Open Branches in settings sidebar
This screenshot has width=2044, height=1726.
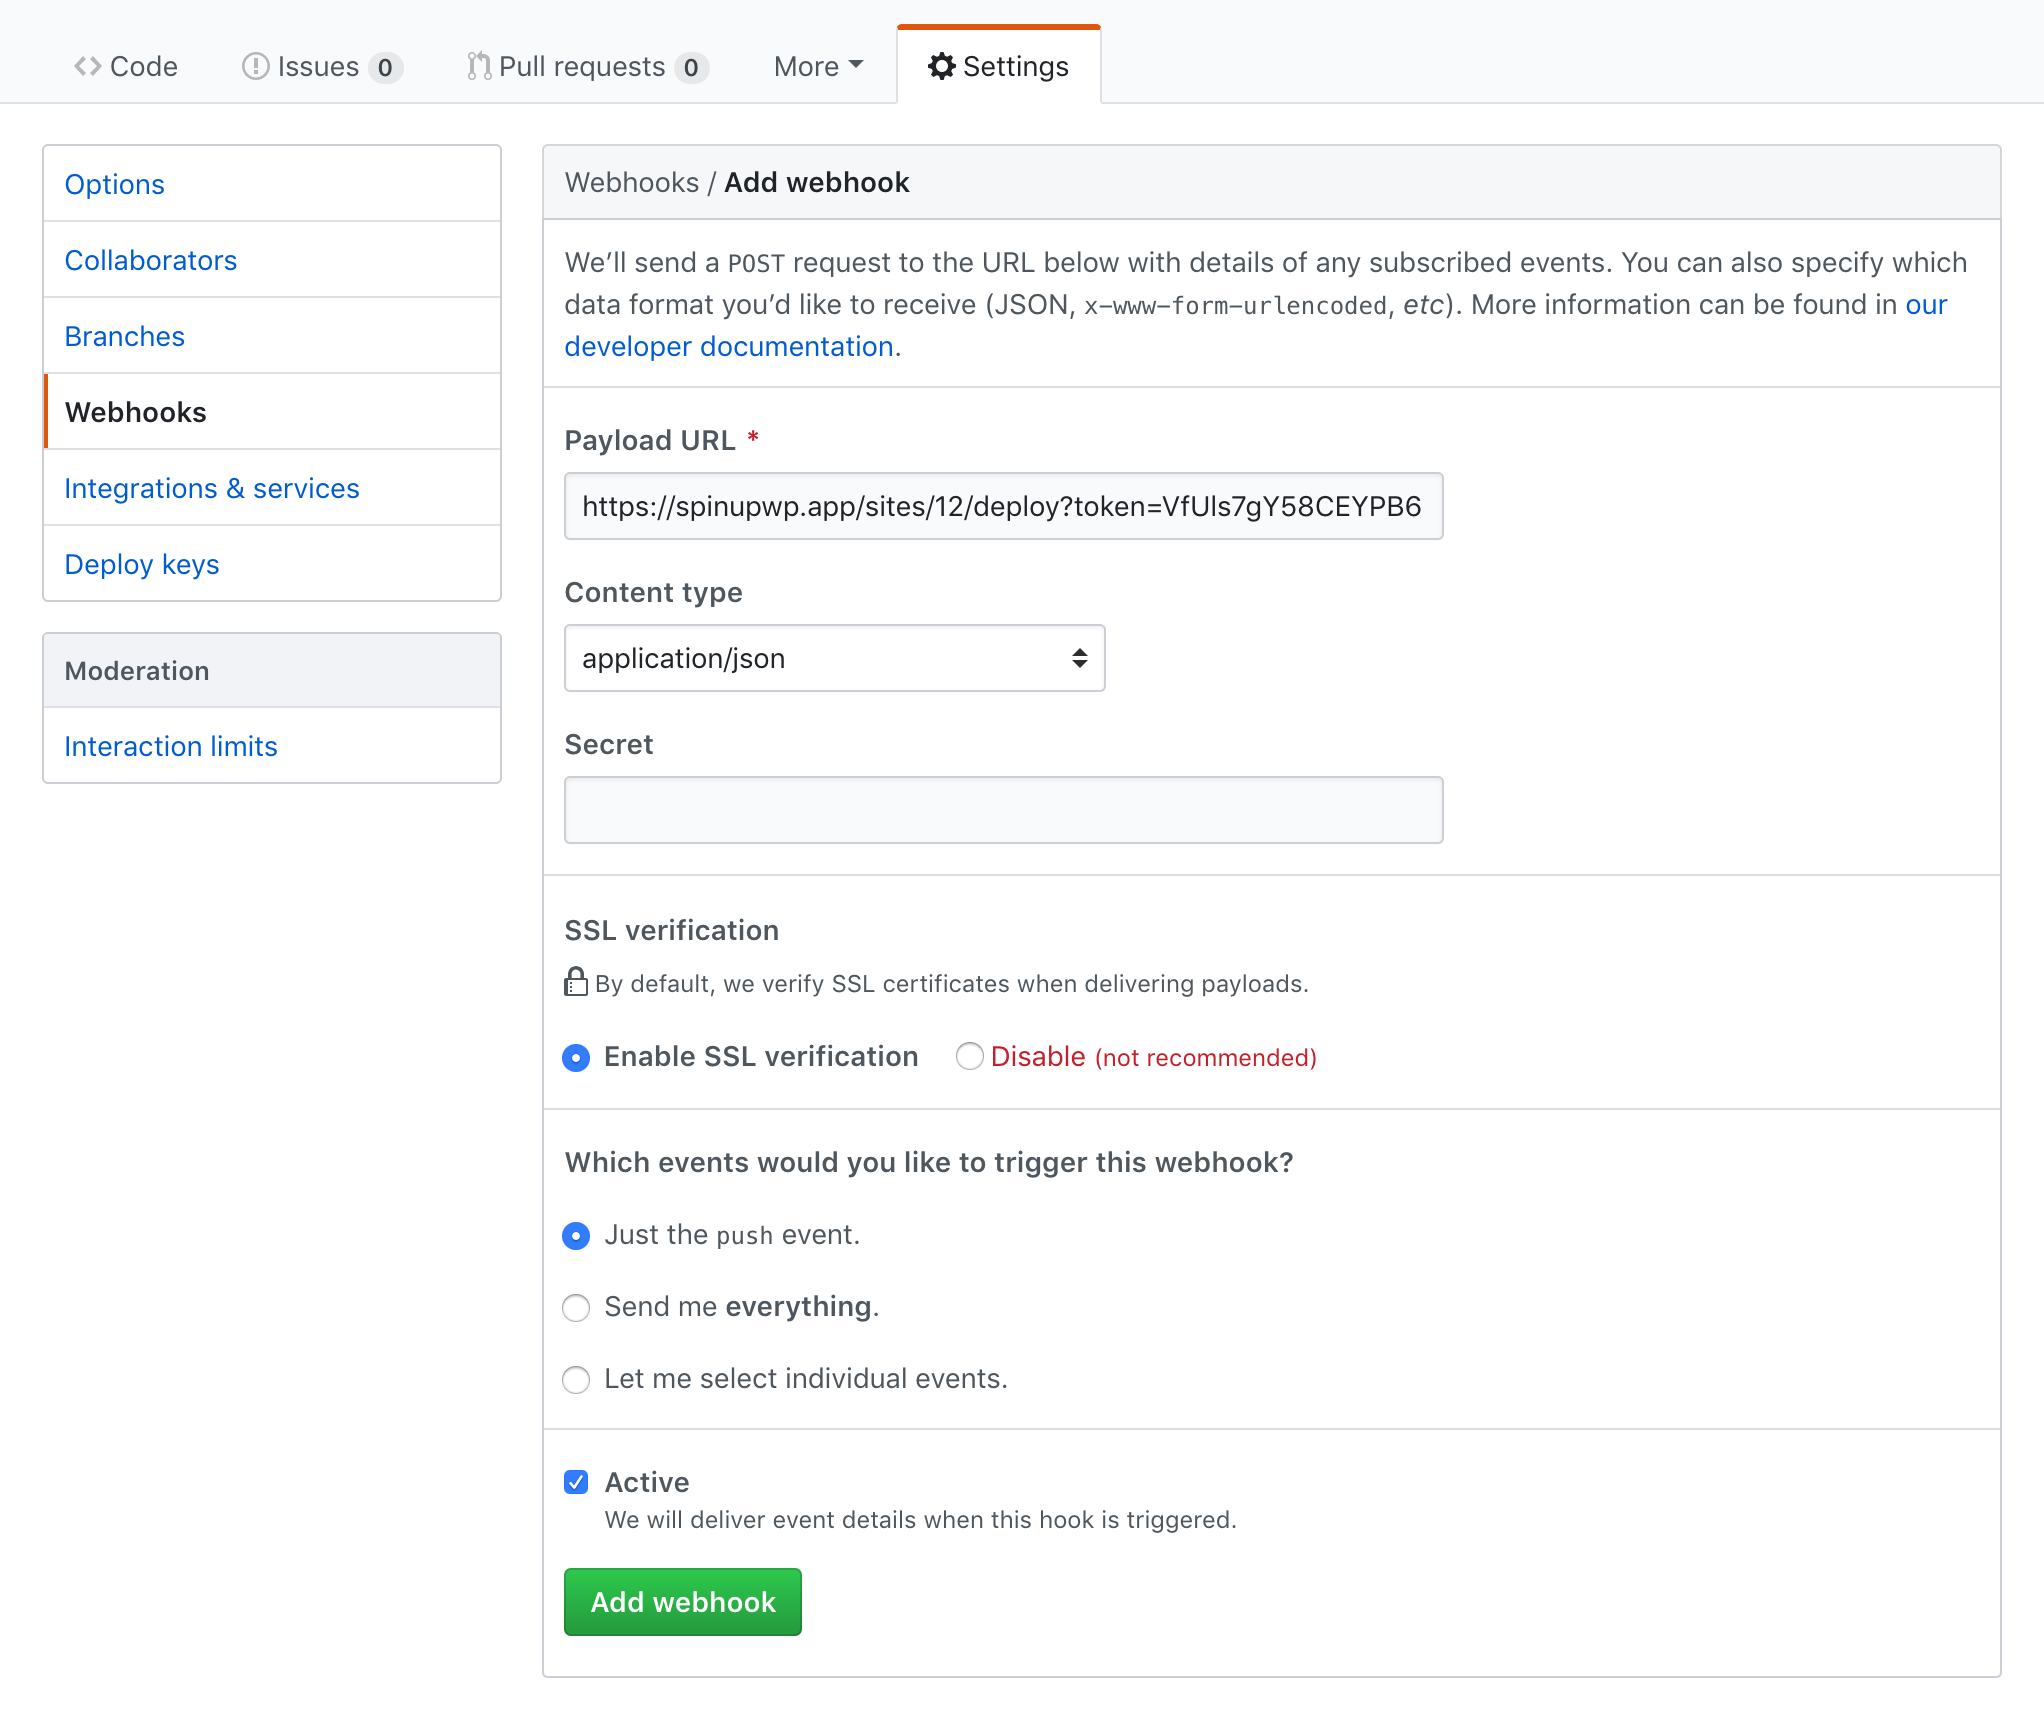(272, 336)
